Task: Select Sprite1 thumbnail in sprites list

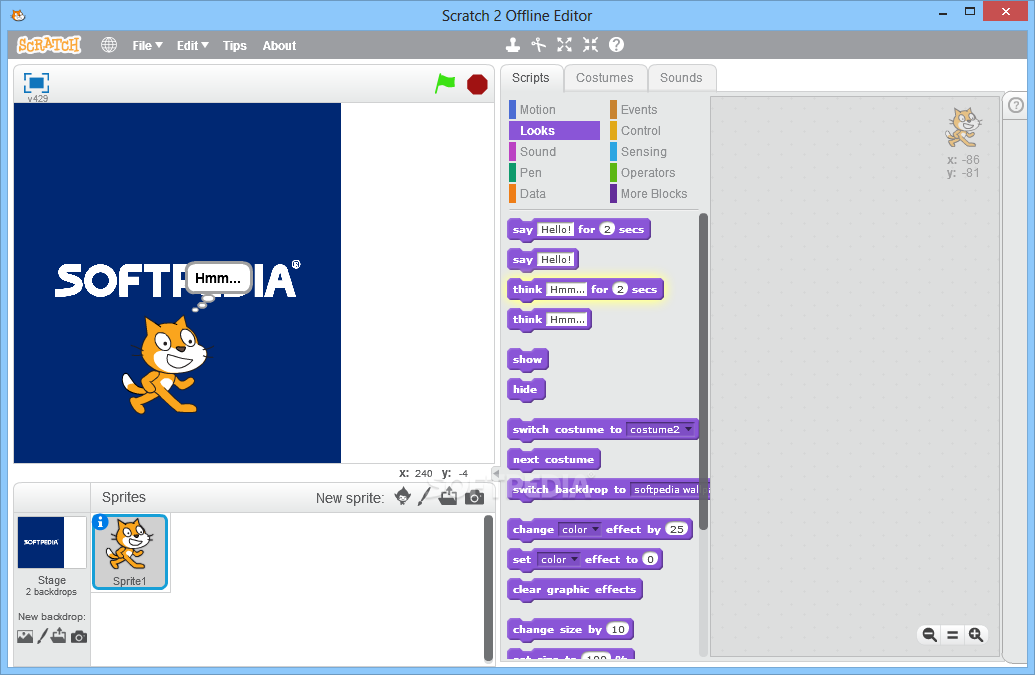Action: pyautogui.click(x=130, y=552)
